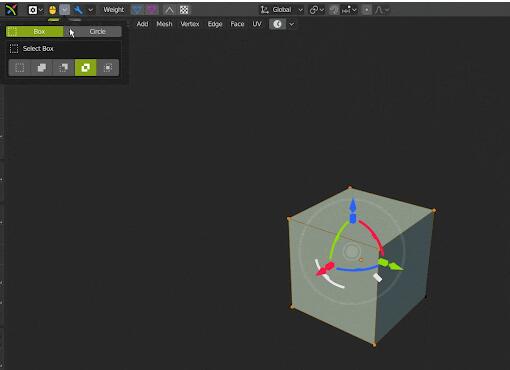Open the Face menu
Screen dimensions: 510x370
pos(237,24)
